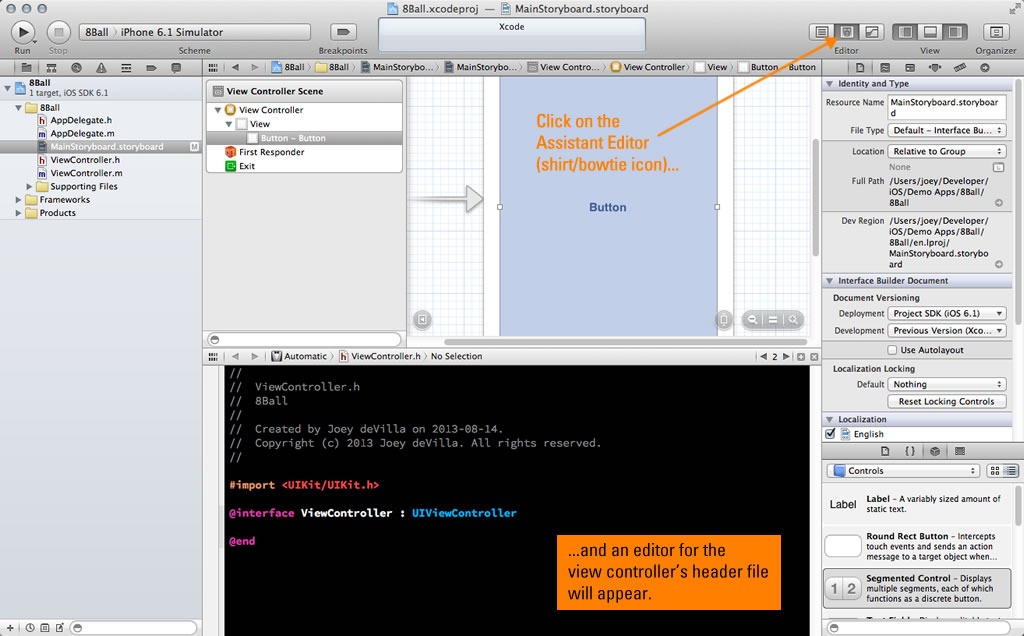1024x636 pixels.
Task: Collapse View Controller in the outline
Action: 217,110
